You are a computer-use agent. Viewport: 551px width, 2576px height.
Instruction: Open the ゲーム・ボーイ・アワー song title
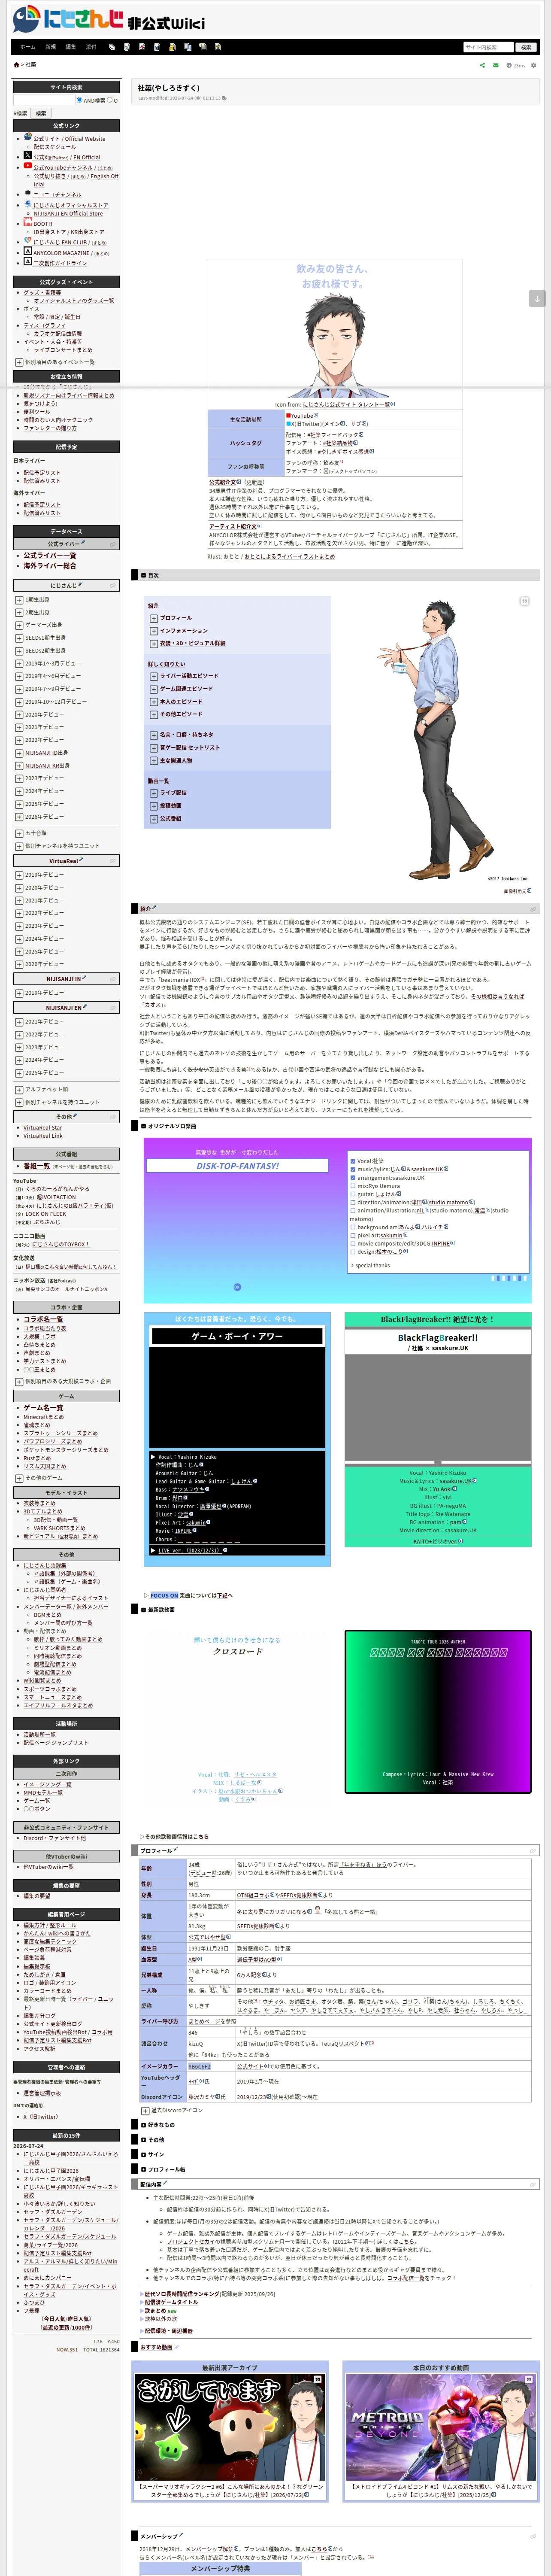coord(237,1336)
